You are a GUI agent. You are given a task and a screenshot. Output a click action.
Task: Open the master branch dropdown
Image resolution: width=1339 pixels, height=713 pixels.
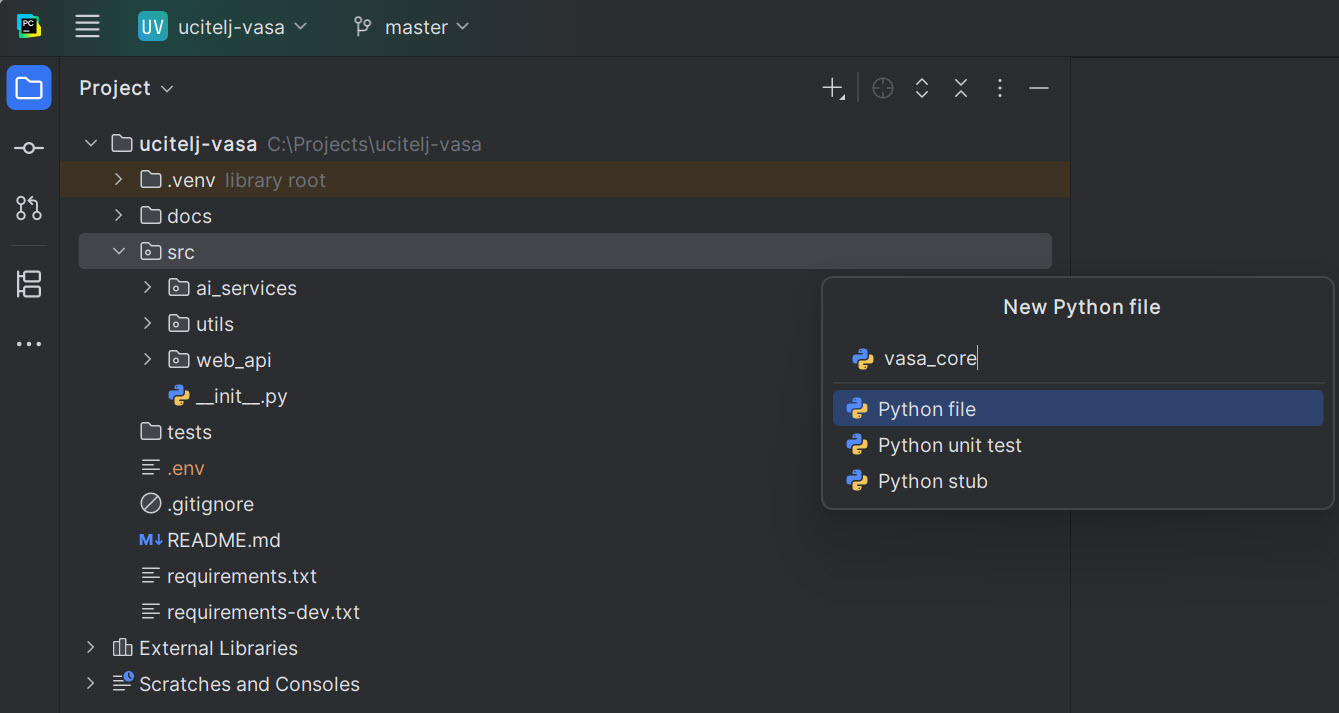(410, 27)
